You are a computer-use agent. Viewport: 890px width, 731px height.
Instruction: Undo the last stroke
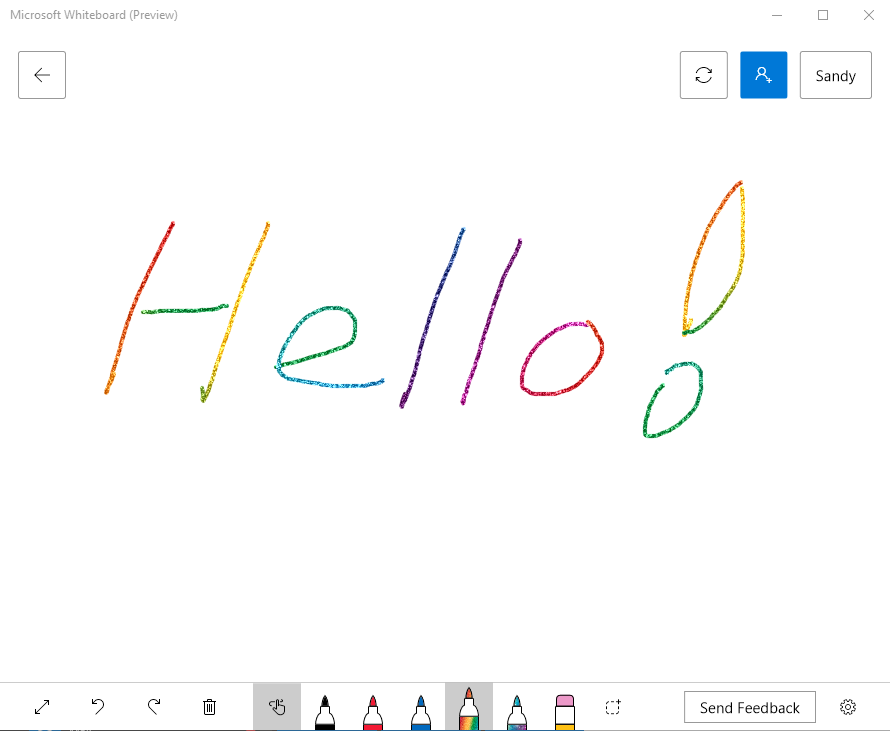coord(98,707)
